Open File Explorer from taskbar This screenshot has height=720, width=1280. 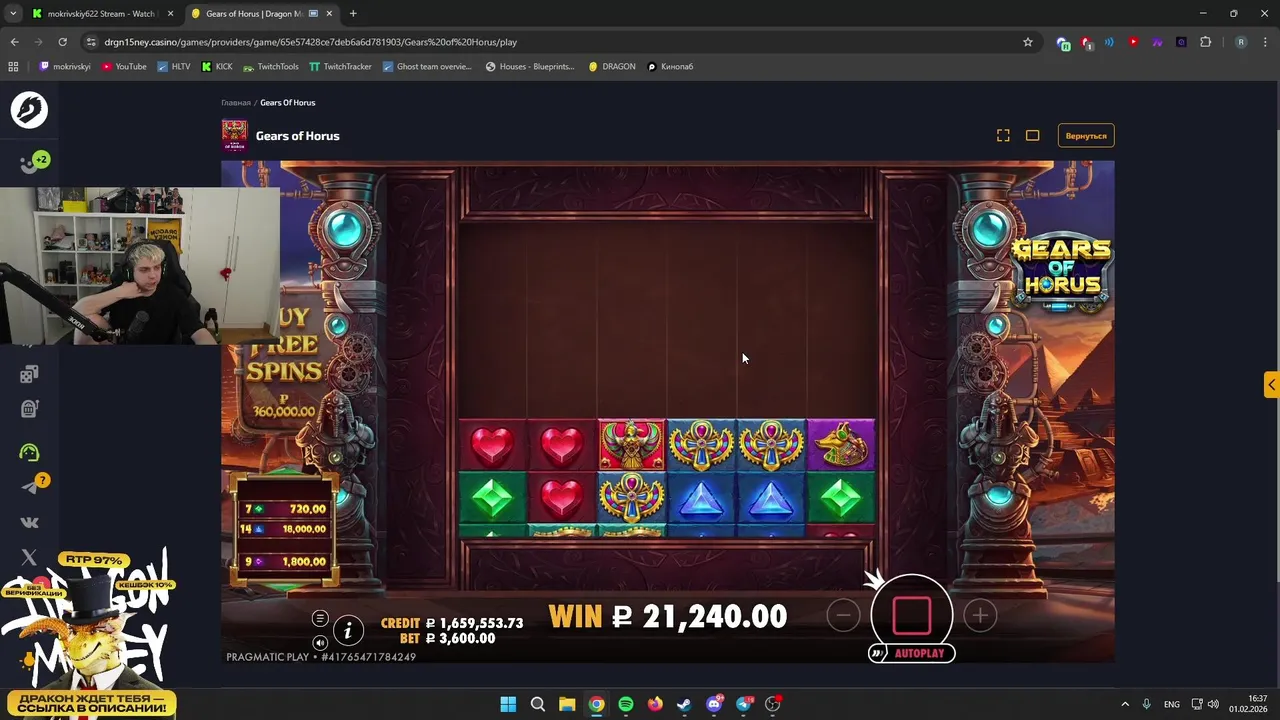(567, 704)
